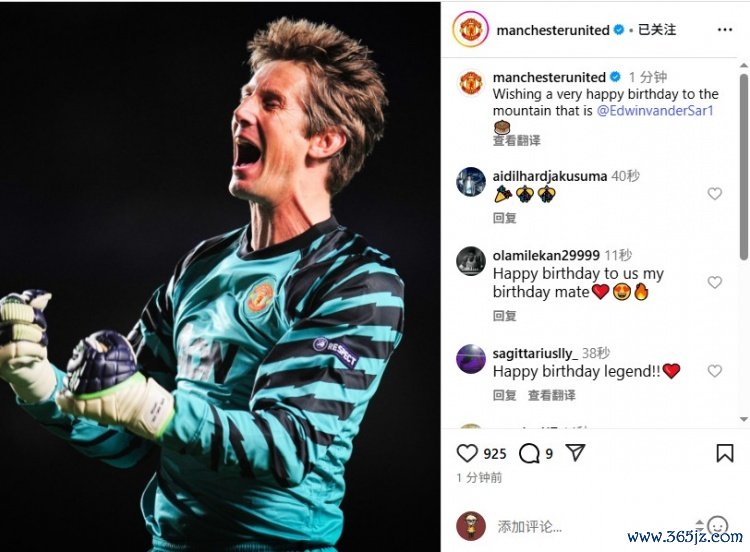Click the comments scrollbar down arrow

point(744,420)
